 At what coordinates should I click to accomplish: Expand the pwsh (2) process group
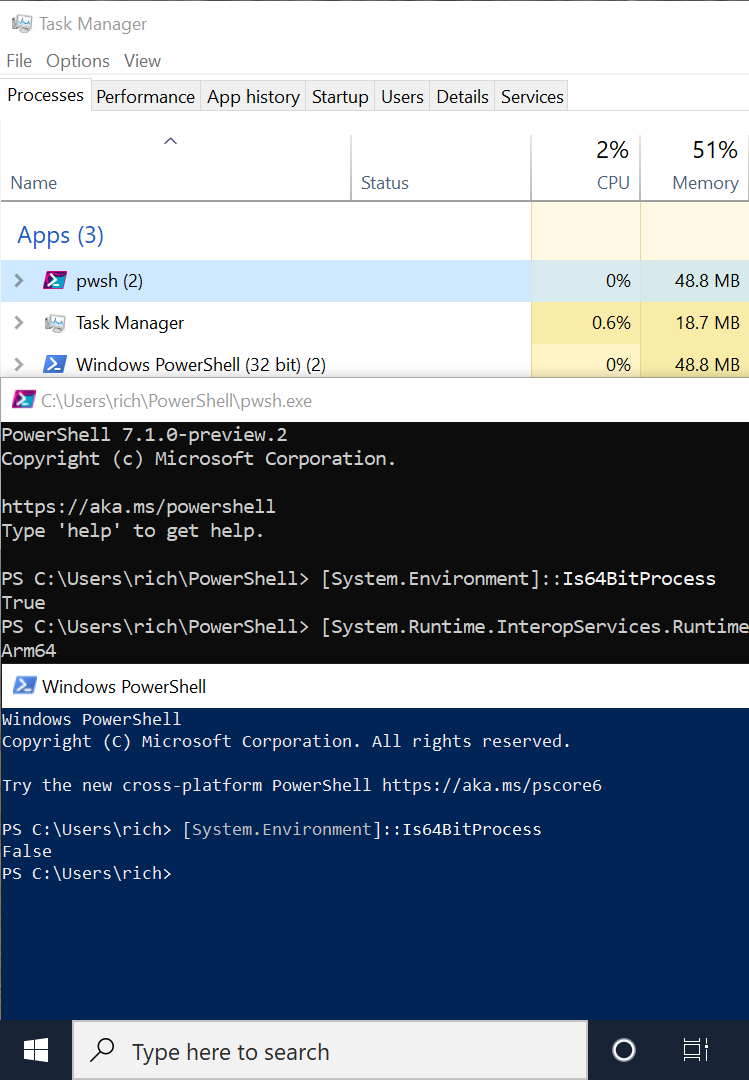[18, 281]
